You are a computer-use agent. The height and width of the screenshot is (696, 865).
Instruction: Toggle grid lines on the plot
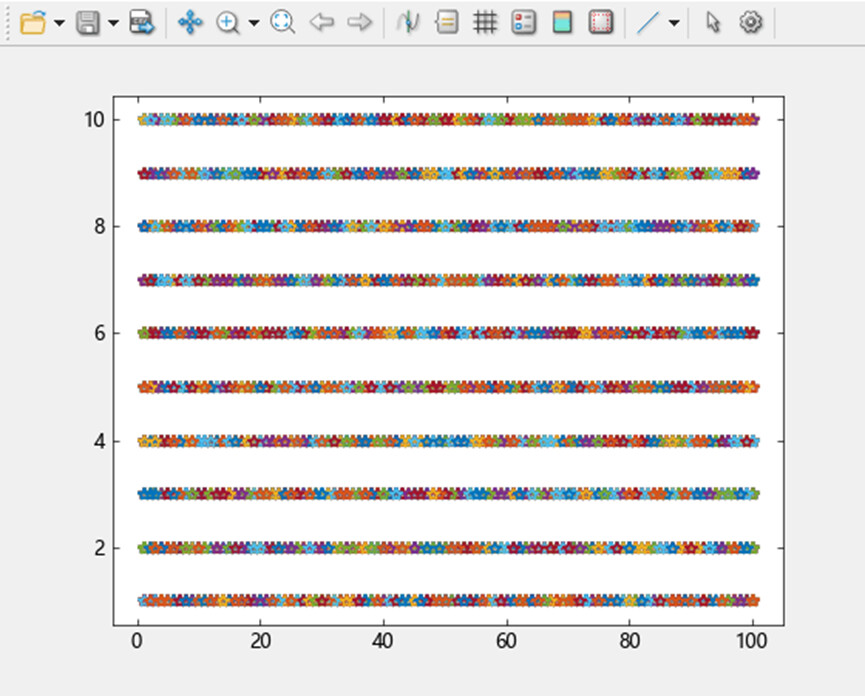[485, 23]
